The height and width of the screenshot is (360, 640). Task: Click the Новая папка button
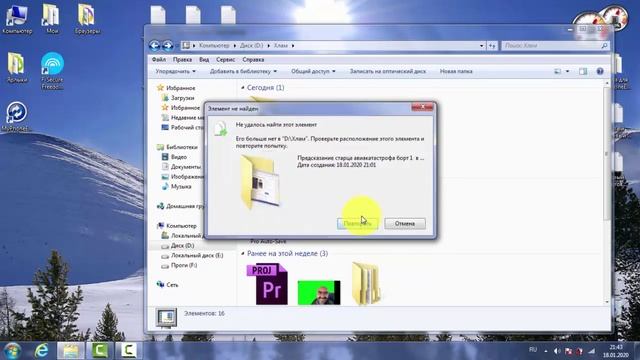(456, 71)
